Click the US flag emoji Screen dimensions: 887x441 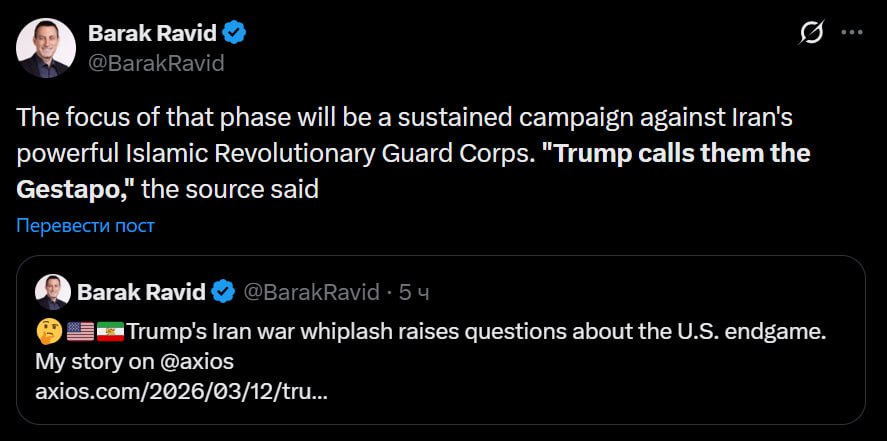[x=79, y=330]
